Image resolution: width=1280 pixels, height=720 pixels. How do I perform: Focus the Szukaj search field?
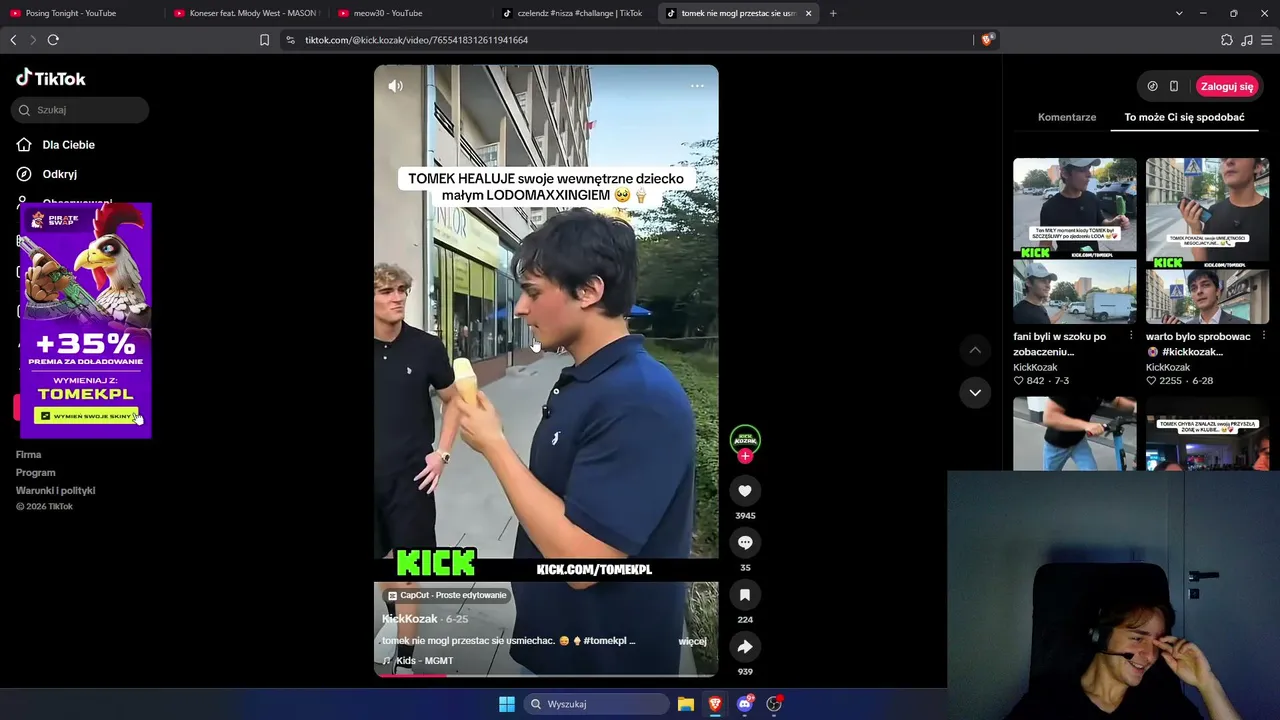pyautogui.click(x=80, y=110)
